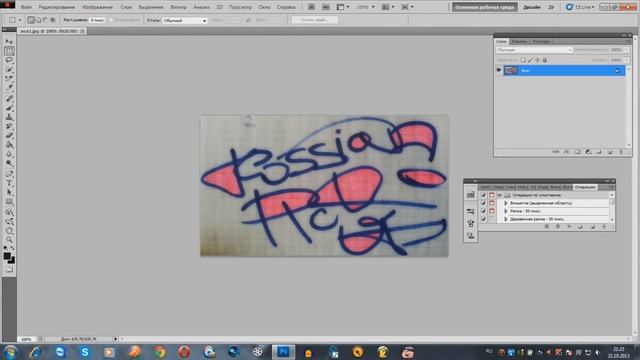This screenshot has height=360, width=640.
Task: Open the layer opacity dropdown arrow
Action: coord(627,50)
